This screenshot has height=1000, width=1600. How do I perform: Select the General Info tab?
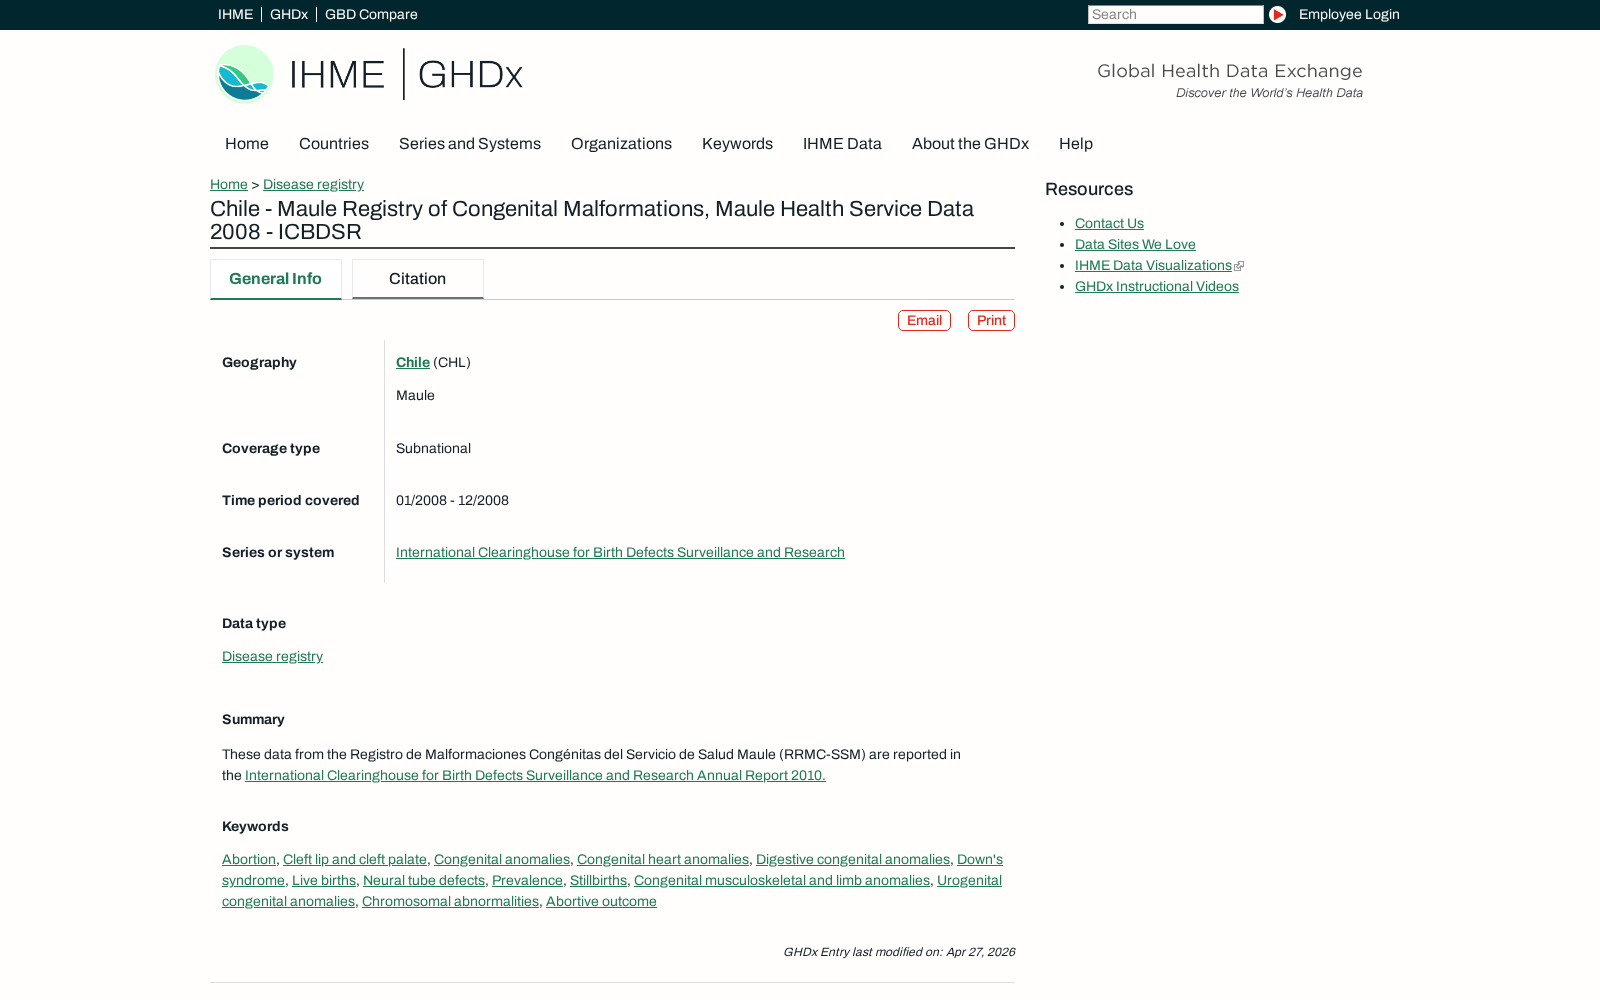pyautogui.click(x=276, y=279)
